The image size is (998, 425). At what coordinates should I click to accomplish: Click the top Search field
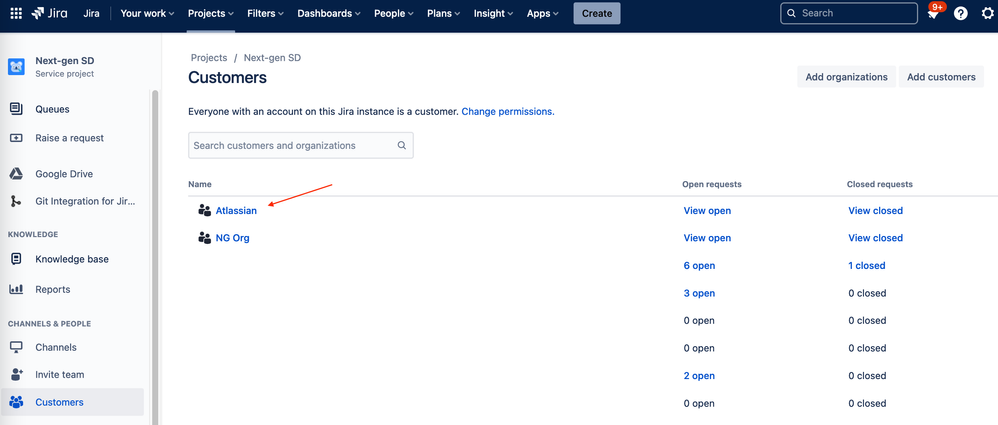[849, 13]
